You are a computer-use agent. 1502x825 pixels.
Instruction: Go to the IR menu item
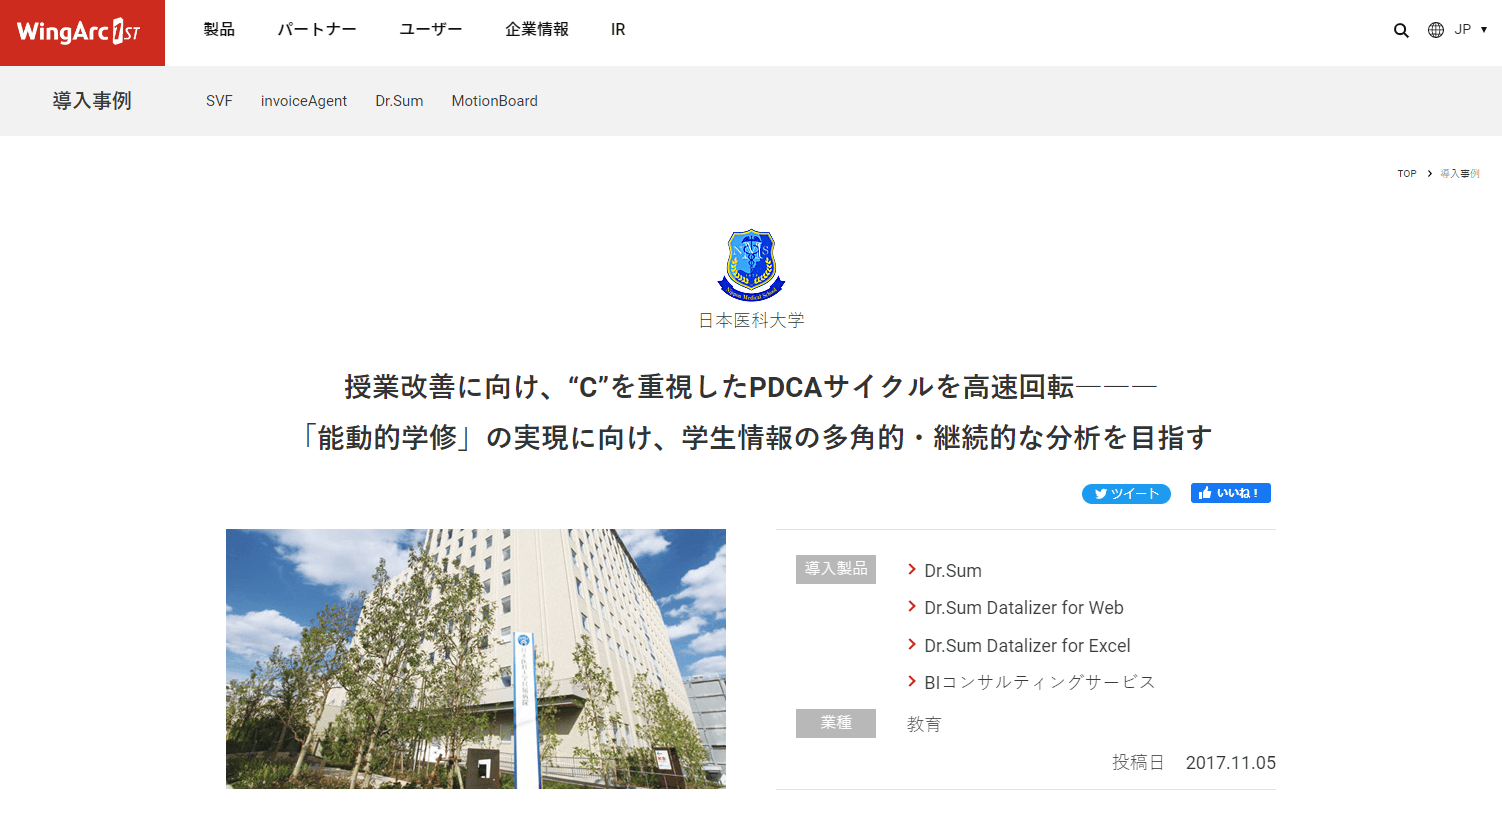coord(618,30)
